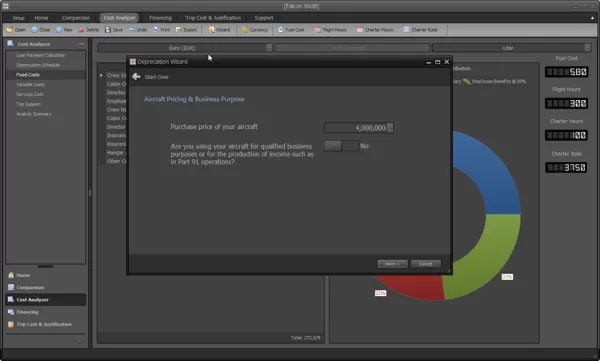
Task: Create a new entry with New
Action: pyautogui.click(x=64, y=30)
